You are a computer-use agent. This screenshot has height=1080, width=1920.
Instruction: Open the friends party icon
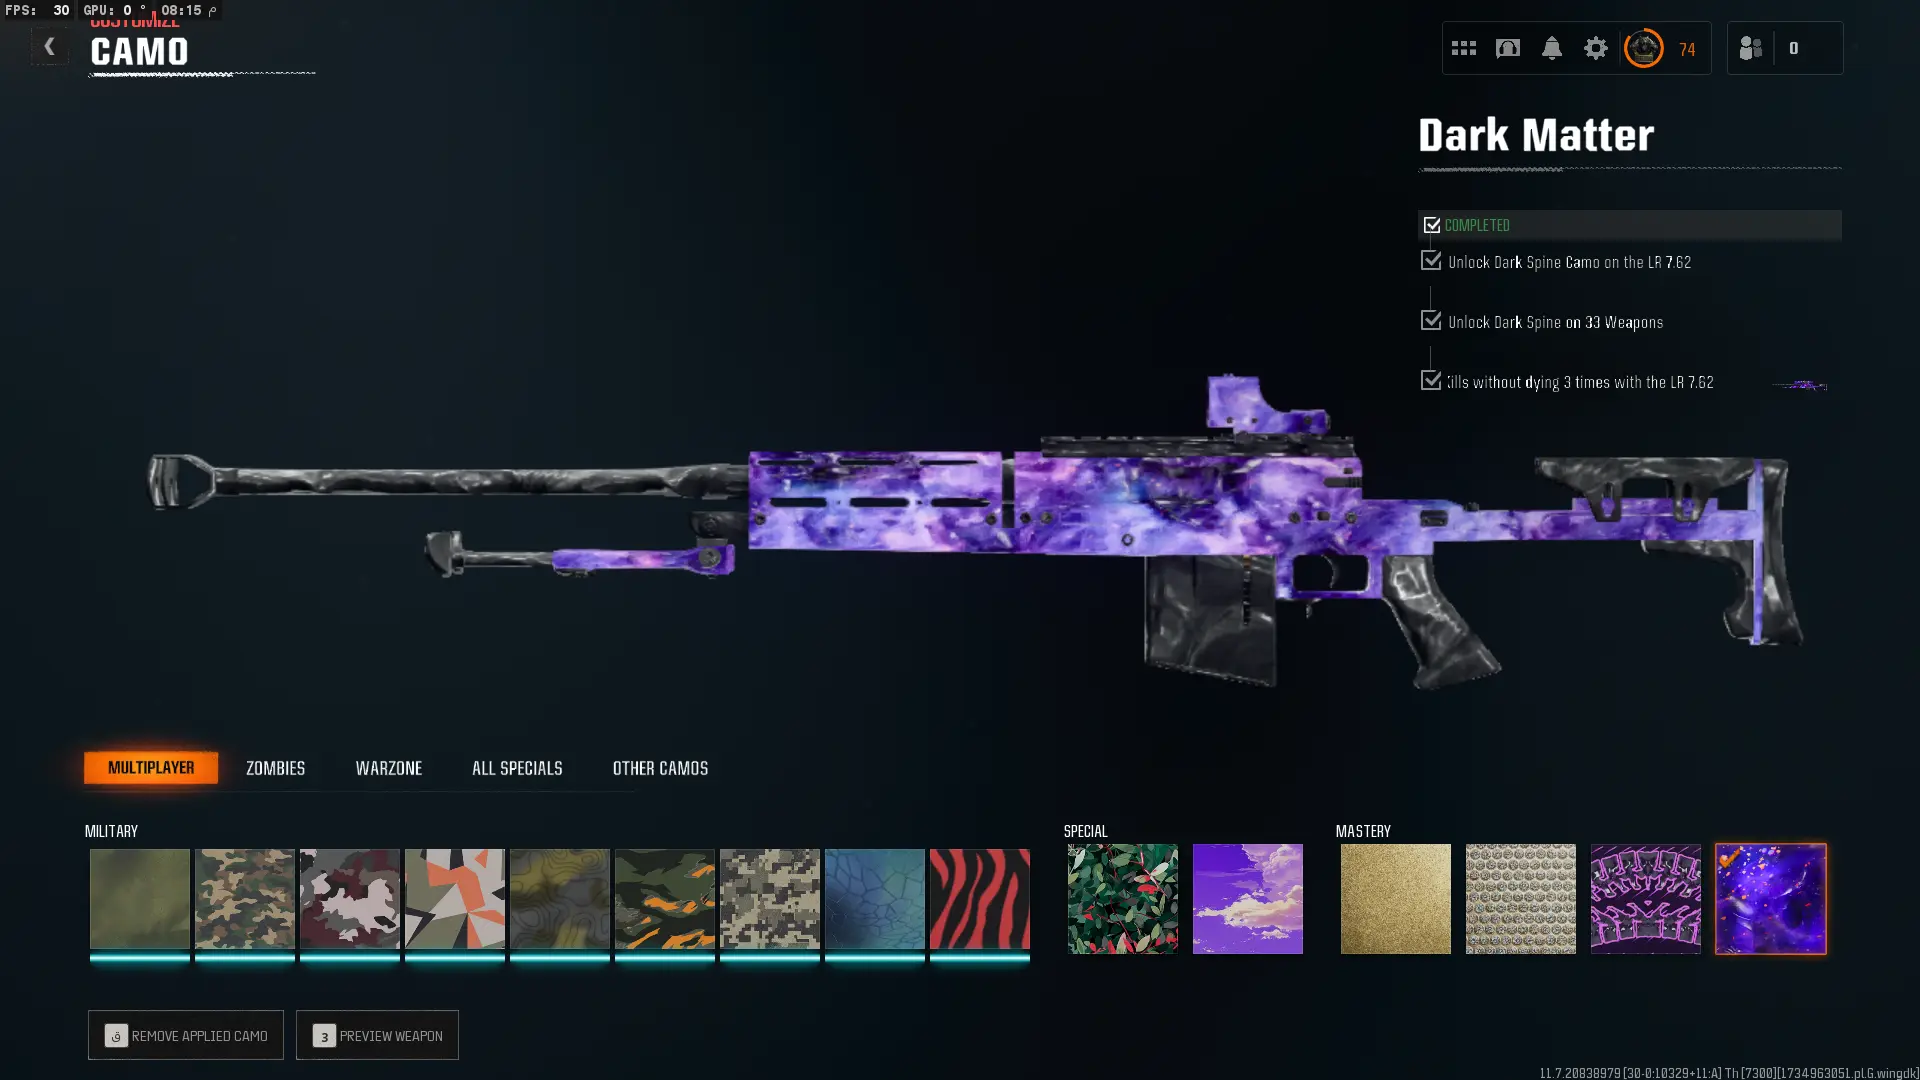(x=1750, y=48)
